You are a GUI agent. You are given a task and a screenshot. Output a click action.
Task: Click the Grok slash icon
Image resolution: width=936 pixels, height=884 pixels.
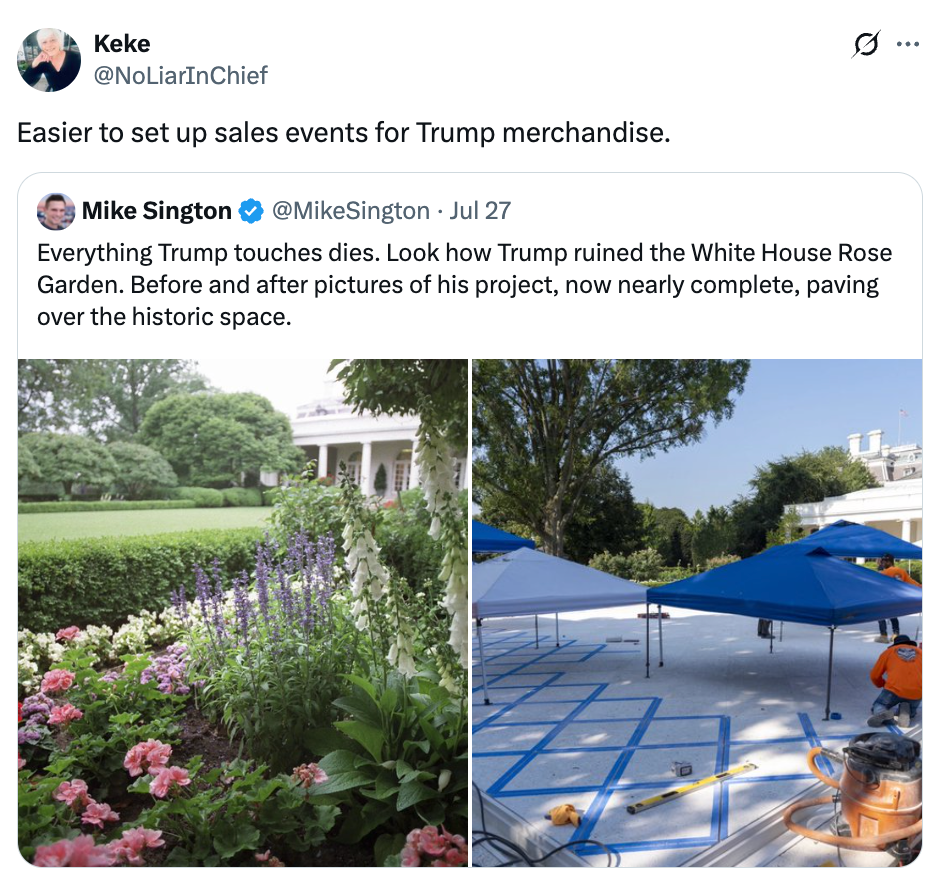click(866, 44)
